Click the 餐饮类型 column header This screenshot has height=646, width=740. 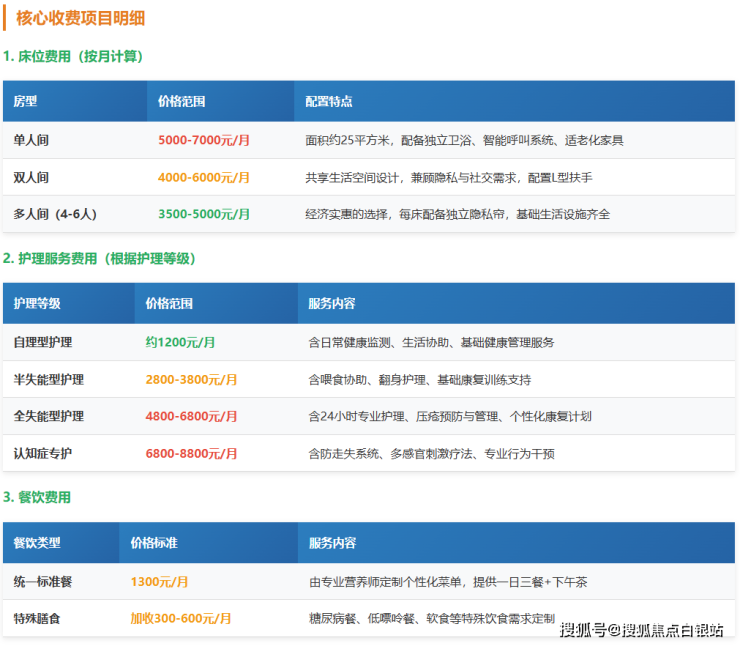point(37,543)
